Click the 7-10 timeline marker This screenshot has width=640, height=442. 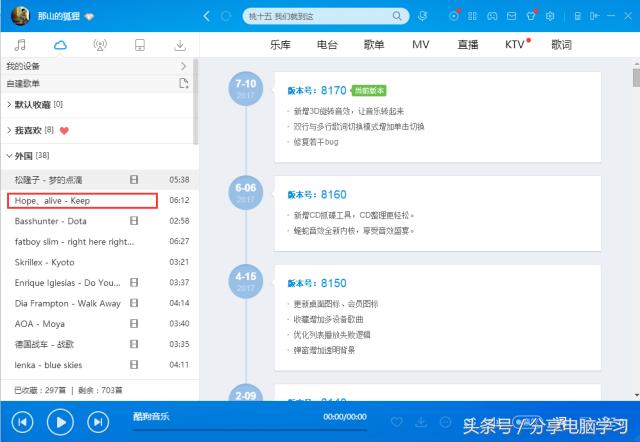tap(246, 88)
